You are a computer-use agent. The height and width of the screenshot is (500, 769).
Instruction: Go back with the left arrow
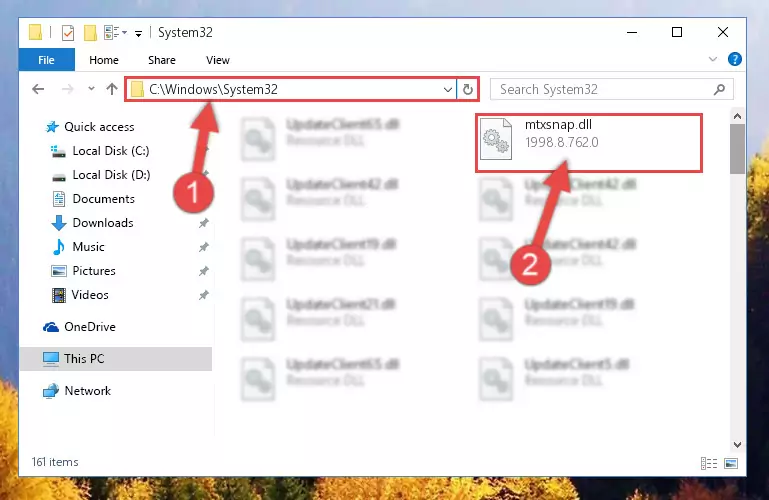(38, 89)
